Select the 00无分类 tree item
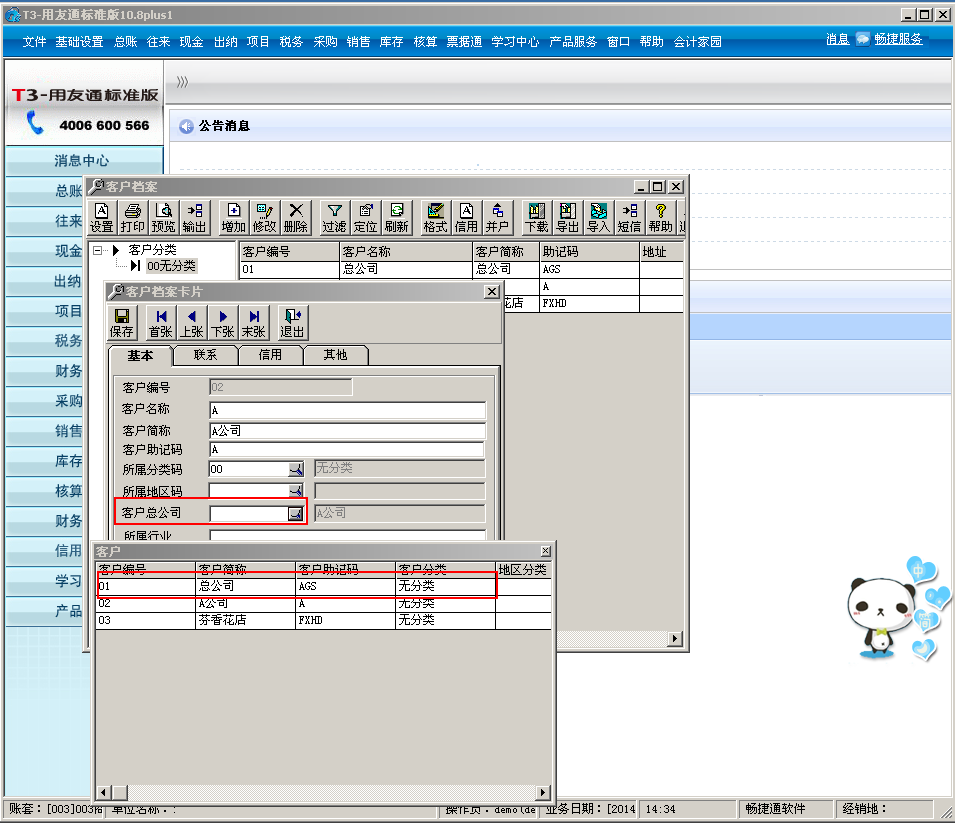 coord(171,266)
